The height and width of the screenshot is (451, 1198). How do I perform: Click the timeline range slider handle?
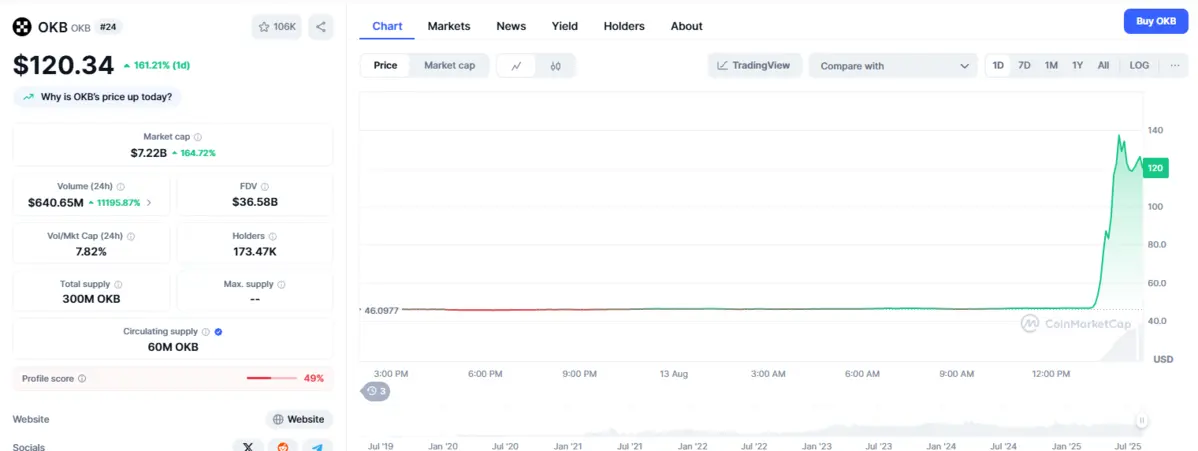click(1141, 421)
